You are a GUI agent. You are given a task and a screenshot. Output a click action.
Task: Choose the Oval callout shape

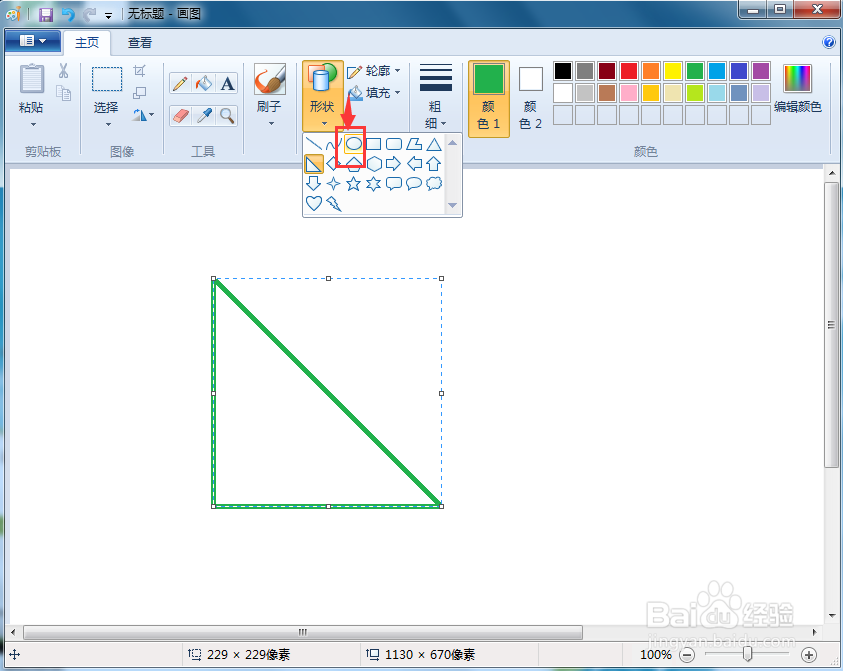click(x=414, y=184)
